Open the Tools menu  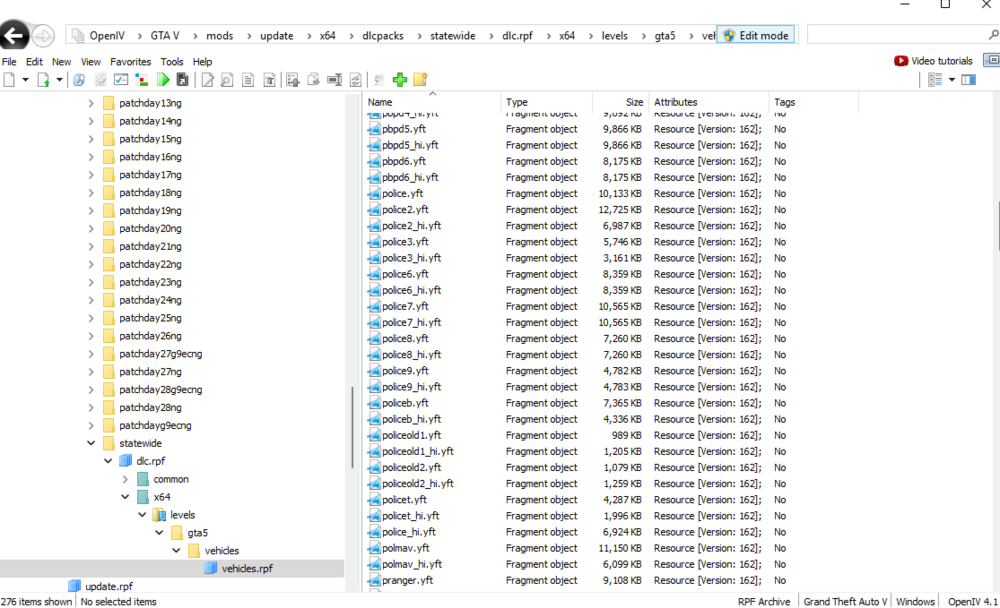click(x=171, y=61)
